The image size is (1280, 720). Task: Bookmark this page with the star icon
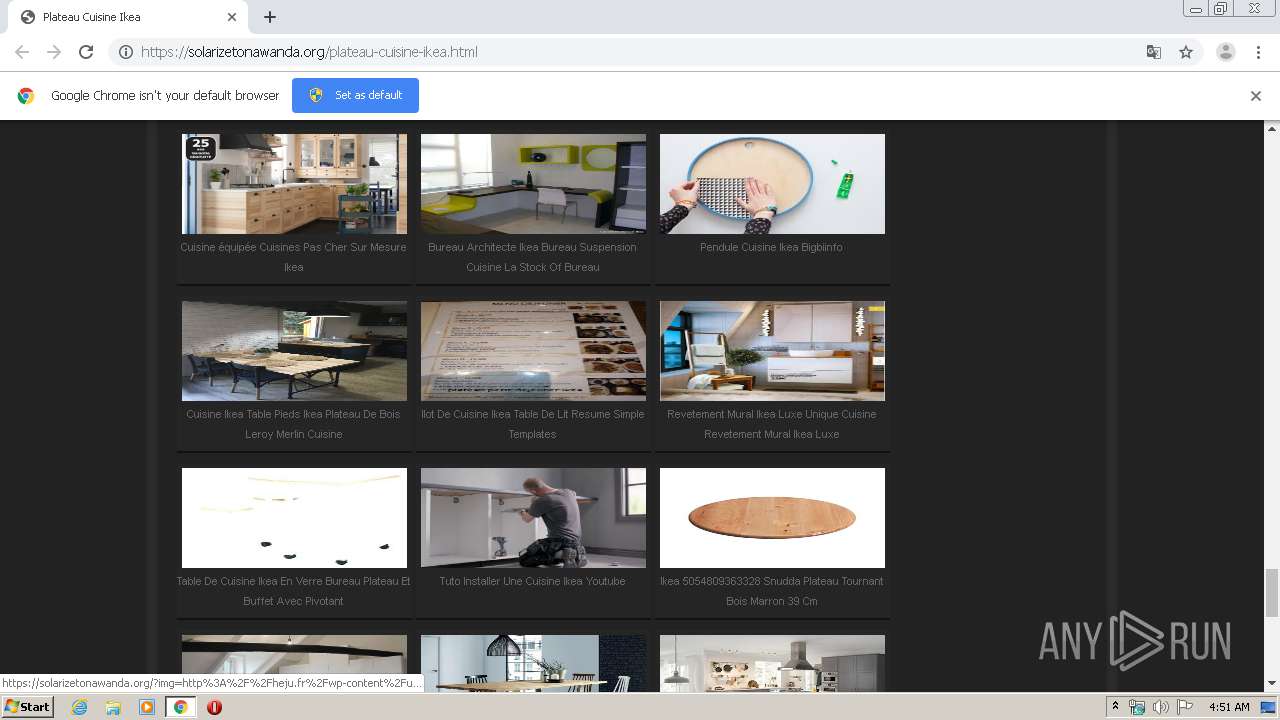tap(1186, 52)
